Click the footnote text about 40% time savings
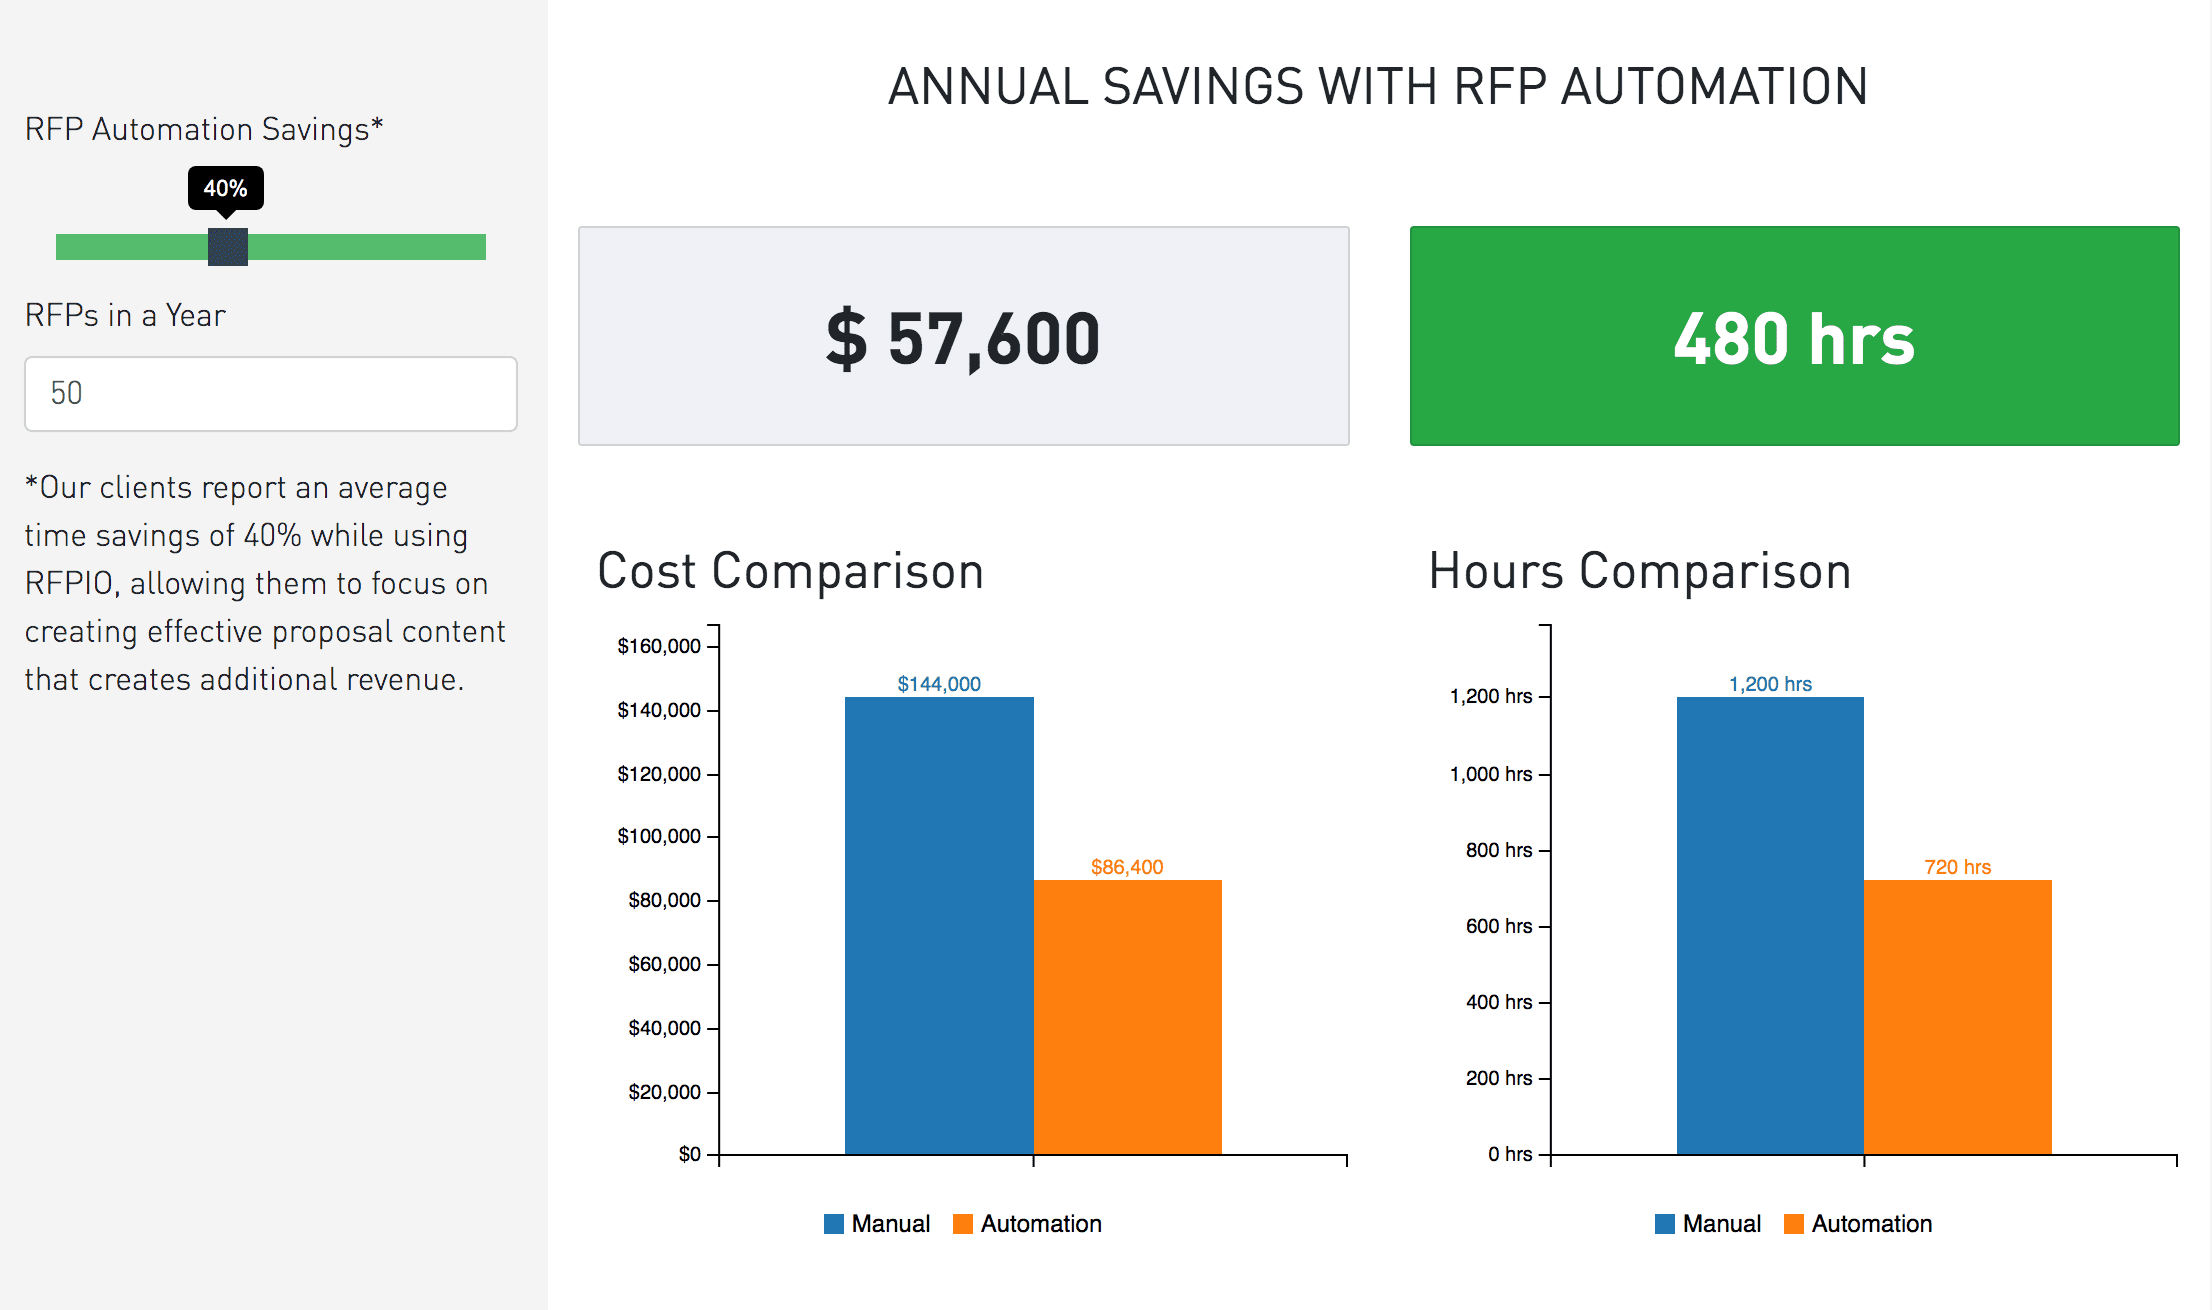2212x1310 pixels. (264, 583)
